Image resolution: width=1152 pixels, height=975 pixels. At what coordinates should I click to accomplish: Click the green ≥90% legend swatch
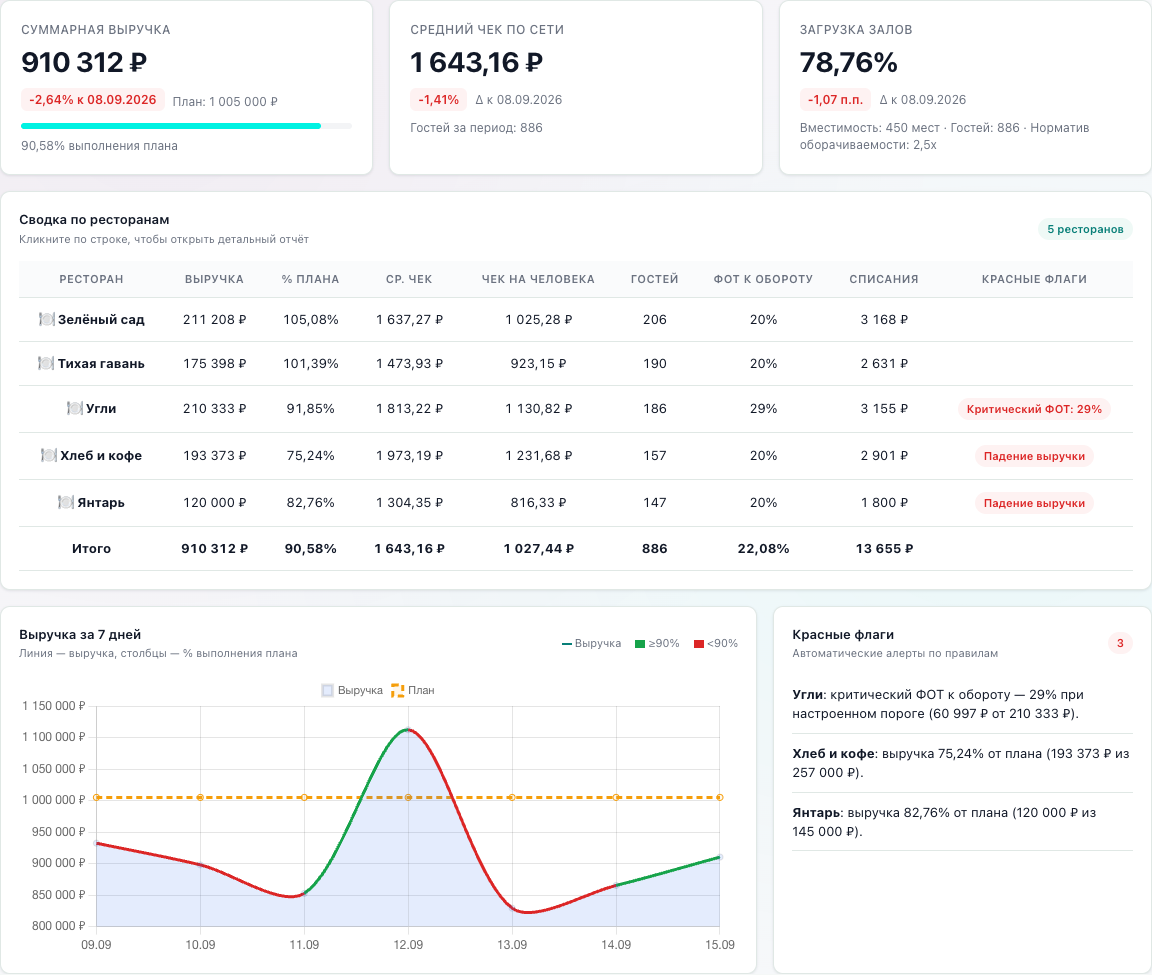[640, 644]
